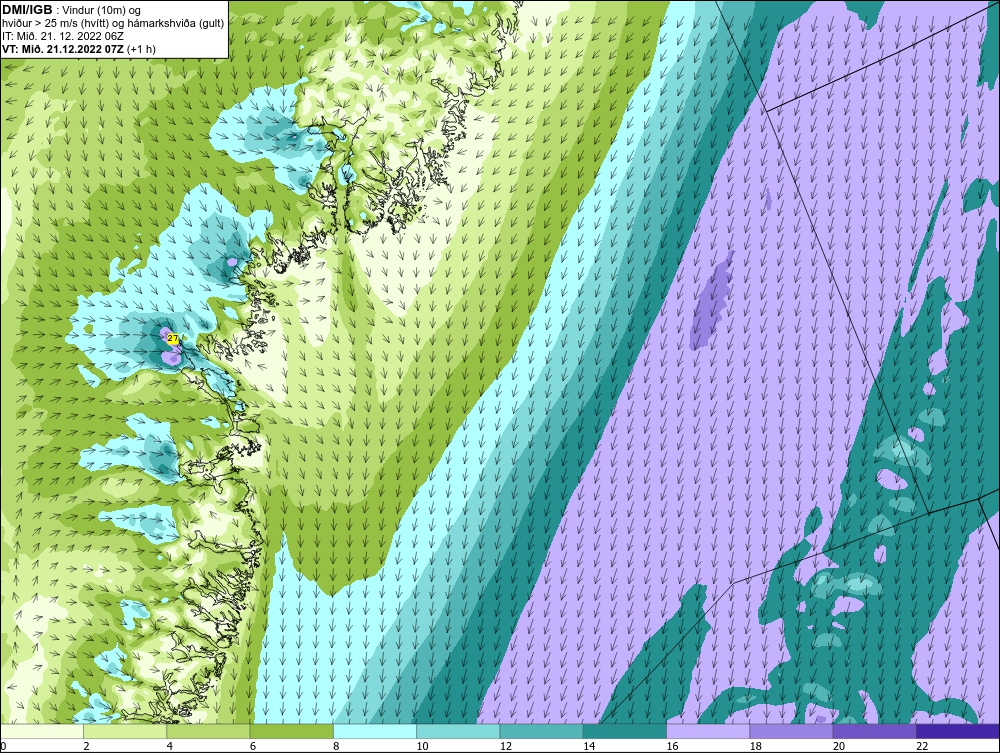Click the 0–2 m/s palest legend swatch
This screenshot has width=1000, height=753.
click(41, 731)
